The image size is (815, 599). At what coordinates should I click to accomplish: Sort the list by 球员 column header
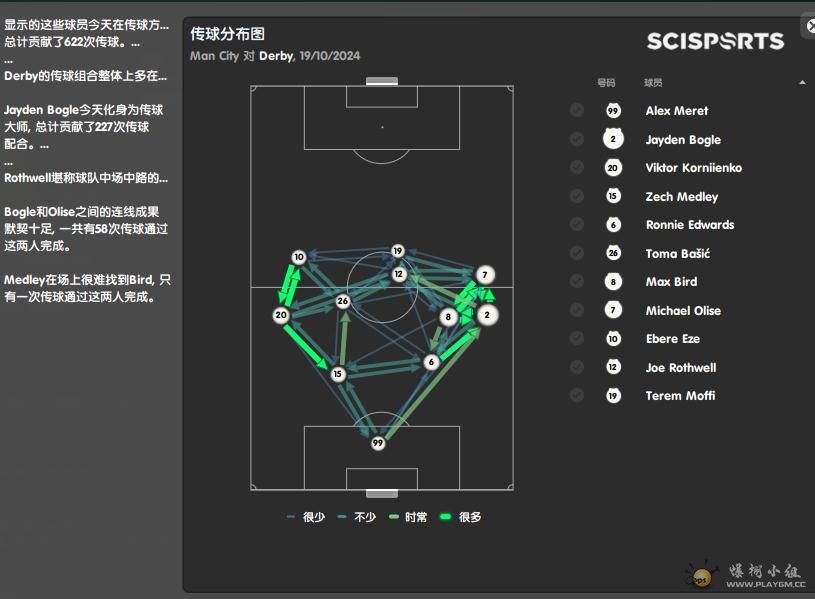(x=653, y=83)
